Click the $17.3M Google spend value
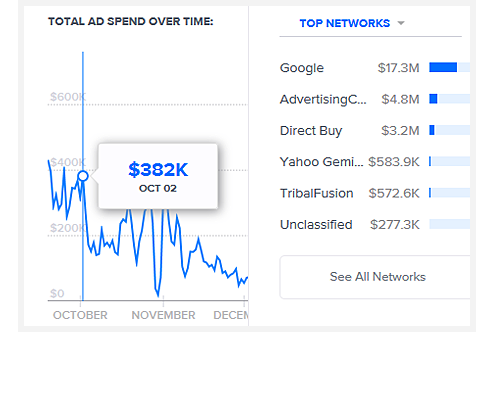500x400 pixels. click(398, 68)
